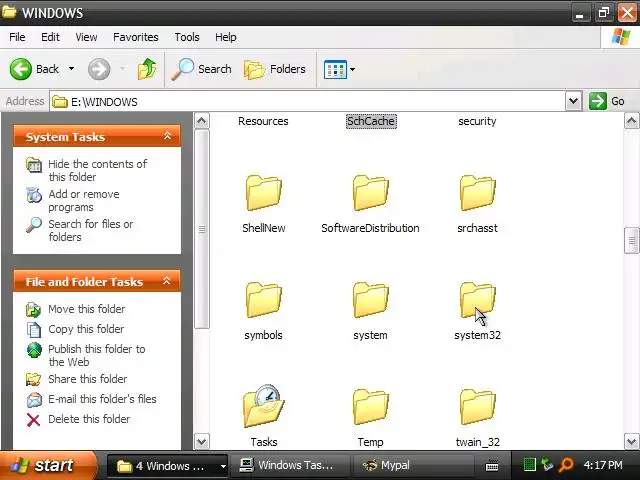
Task: Collapse the File and Folder Tasks panel
Action: coord(167,281)
